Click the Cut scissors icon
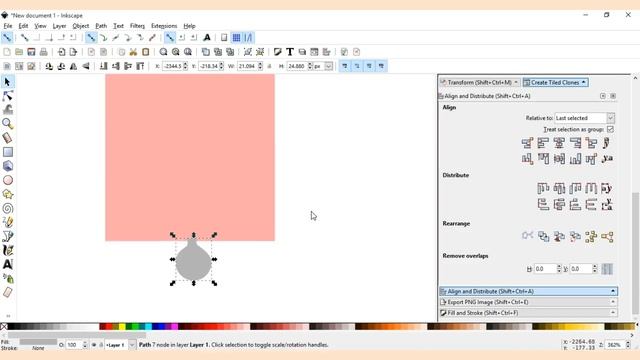Image resolution: width=640 pixels, height=360 pixels. coord(133,52)
